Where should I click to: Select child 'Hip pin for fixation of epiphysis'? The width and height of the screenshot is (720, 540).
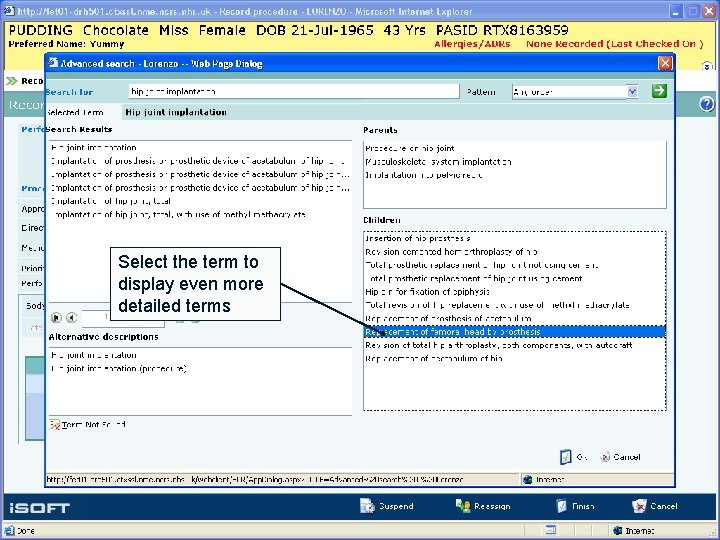click(x=427, y=292)
